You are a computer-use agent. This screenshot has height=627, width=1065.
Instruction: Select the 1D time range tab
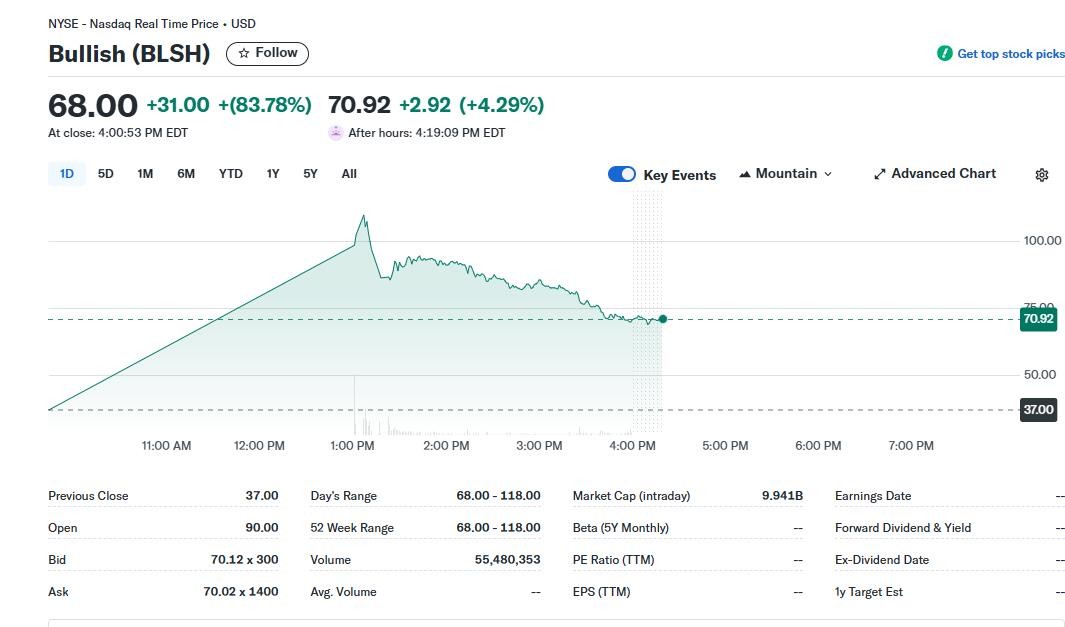[67, 174]
